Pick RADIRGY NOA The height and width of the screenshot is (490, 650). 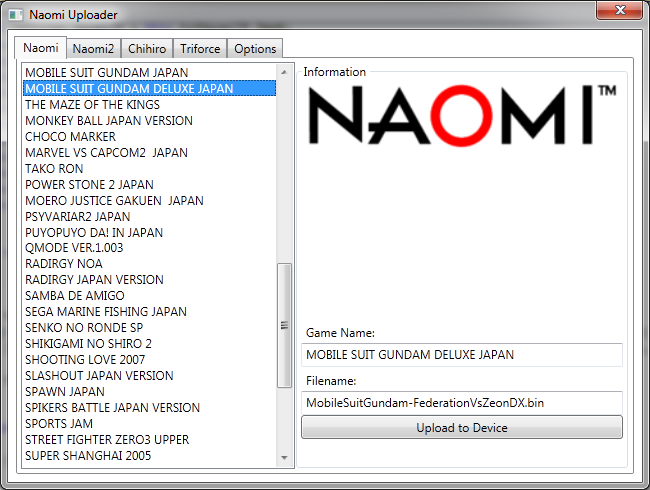point(149,264)
